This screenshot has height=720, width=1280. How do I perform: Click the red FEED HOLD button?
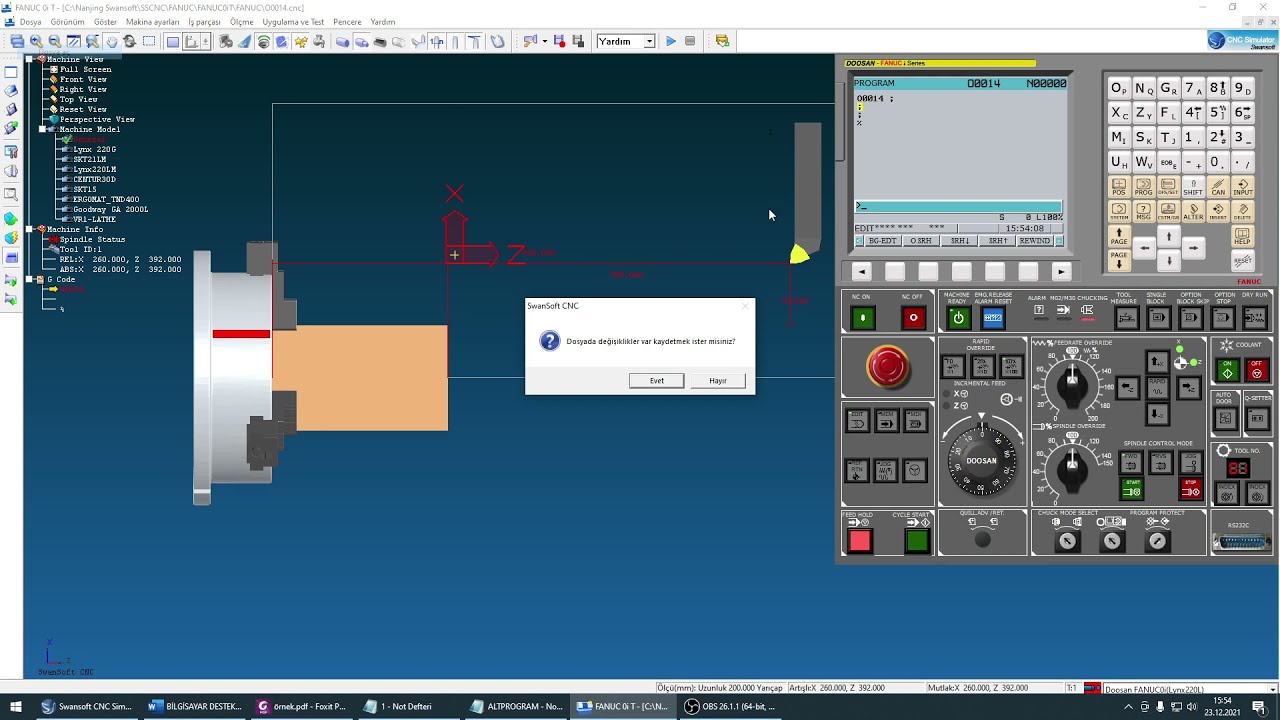coord(859,540)
